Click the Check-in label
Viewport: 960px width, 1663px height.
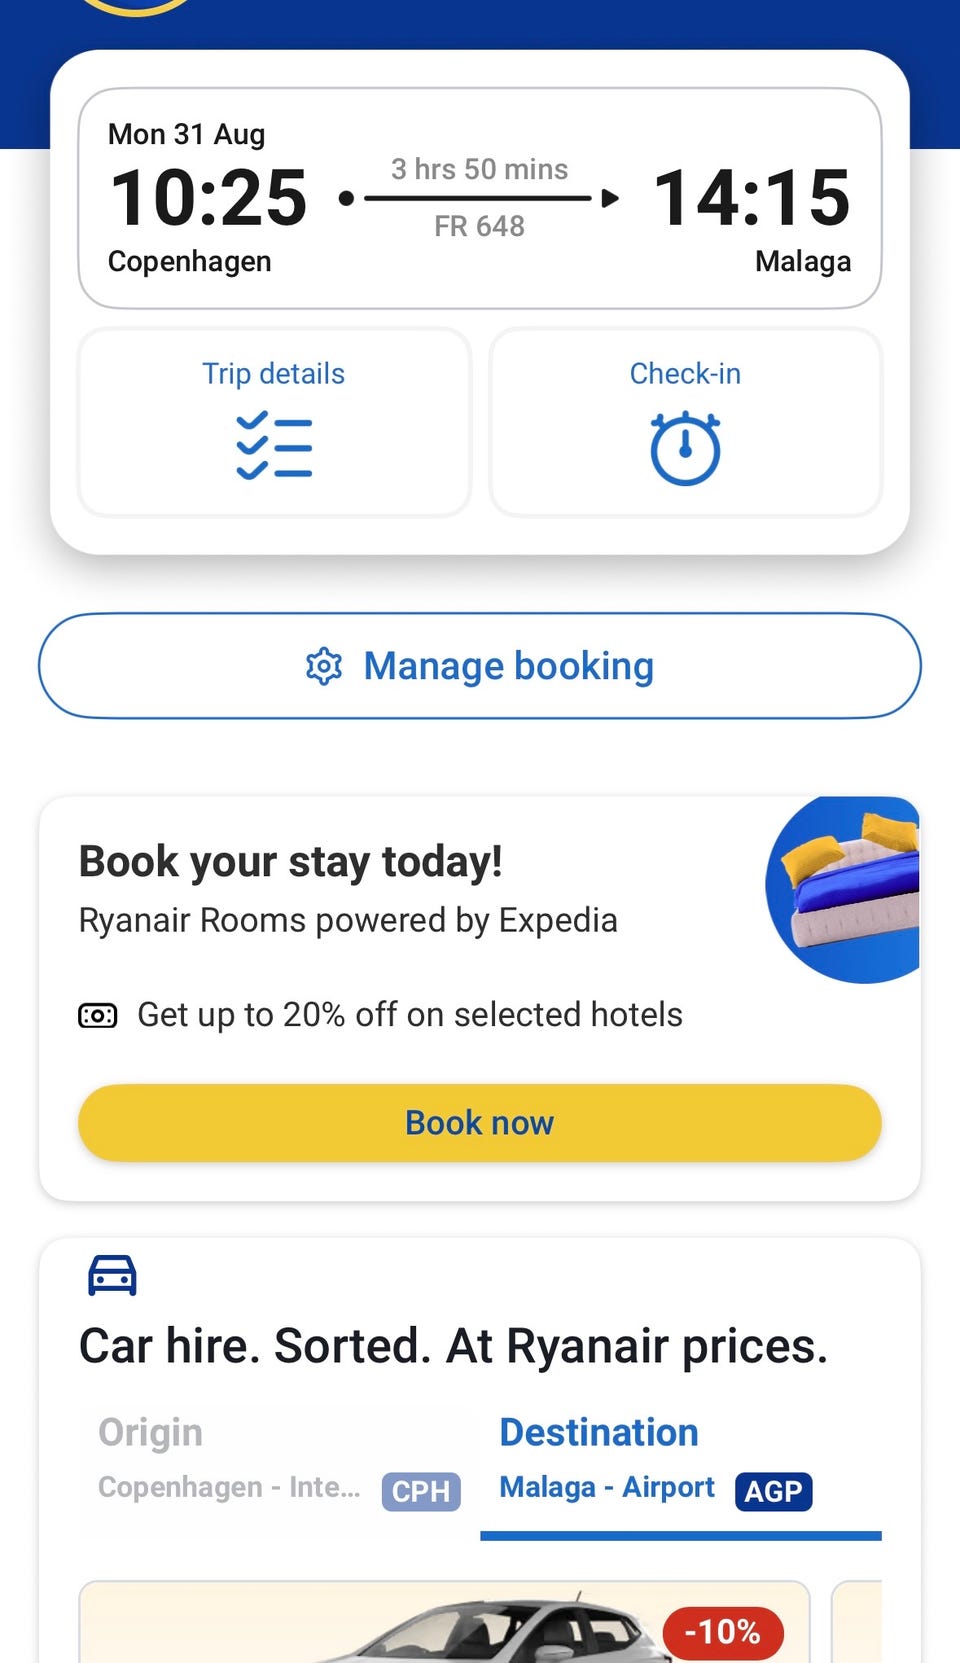point(685,373)
